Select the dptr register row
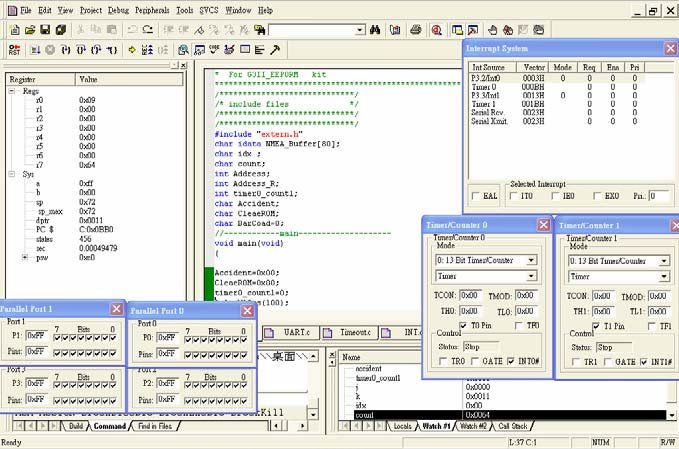 [x=94, y=220]
